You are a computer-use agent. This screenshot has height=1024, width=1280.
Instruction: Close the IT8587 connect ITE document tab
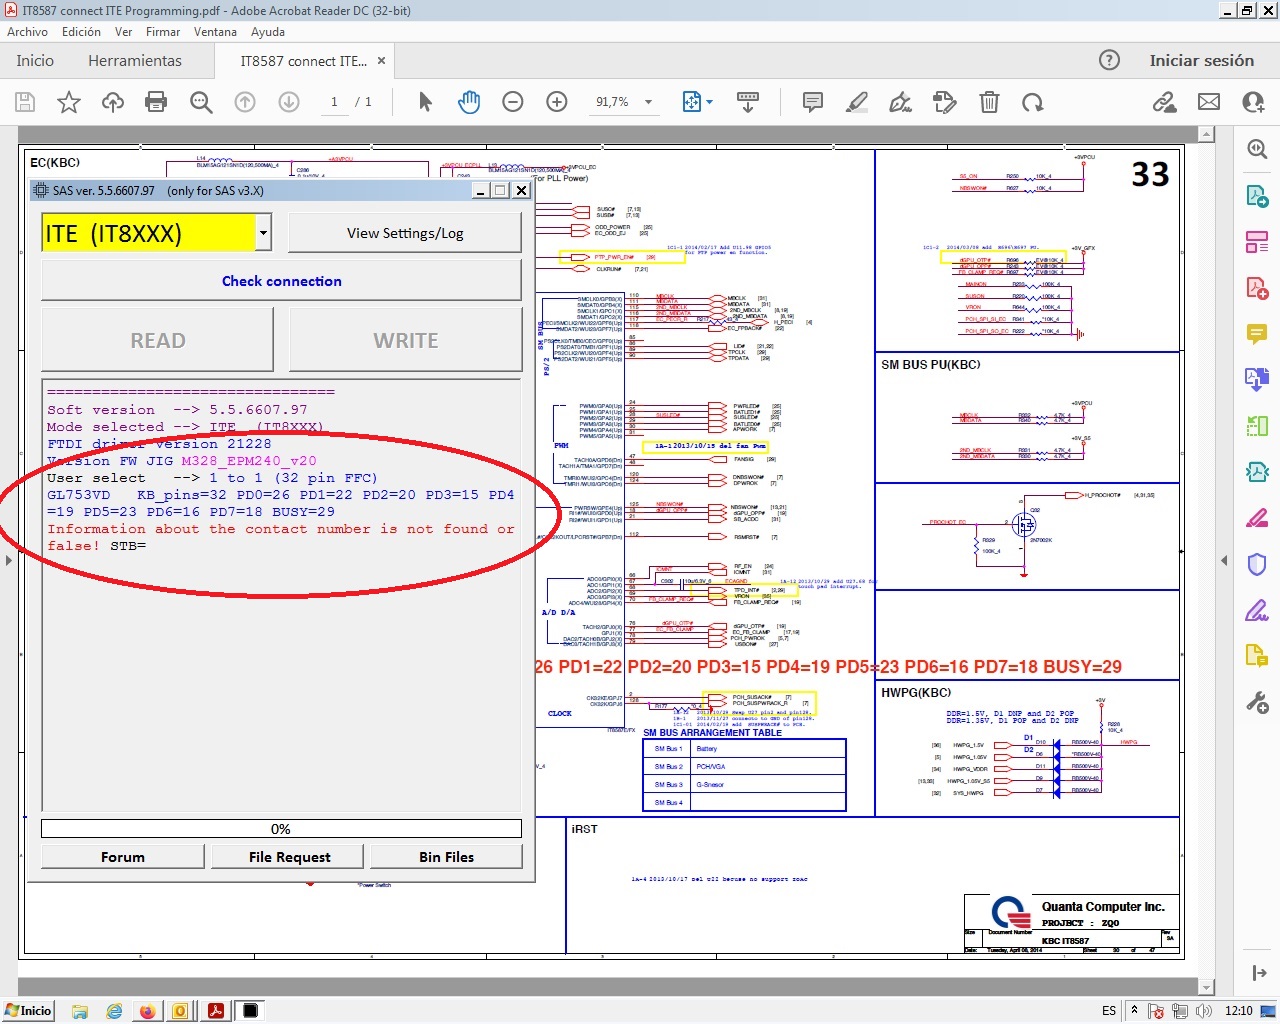click(381, 61)
